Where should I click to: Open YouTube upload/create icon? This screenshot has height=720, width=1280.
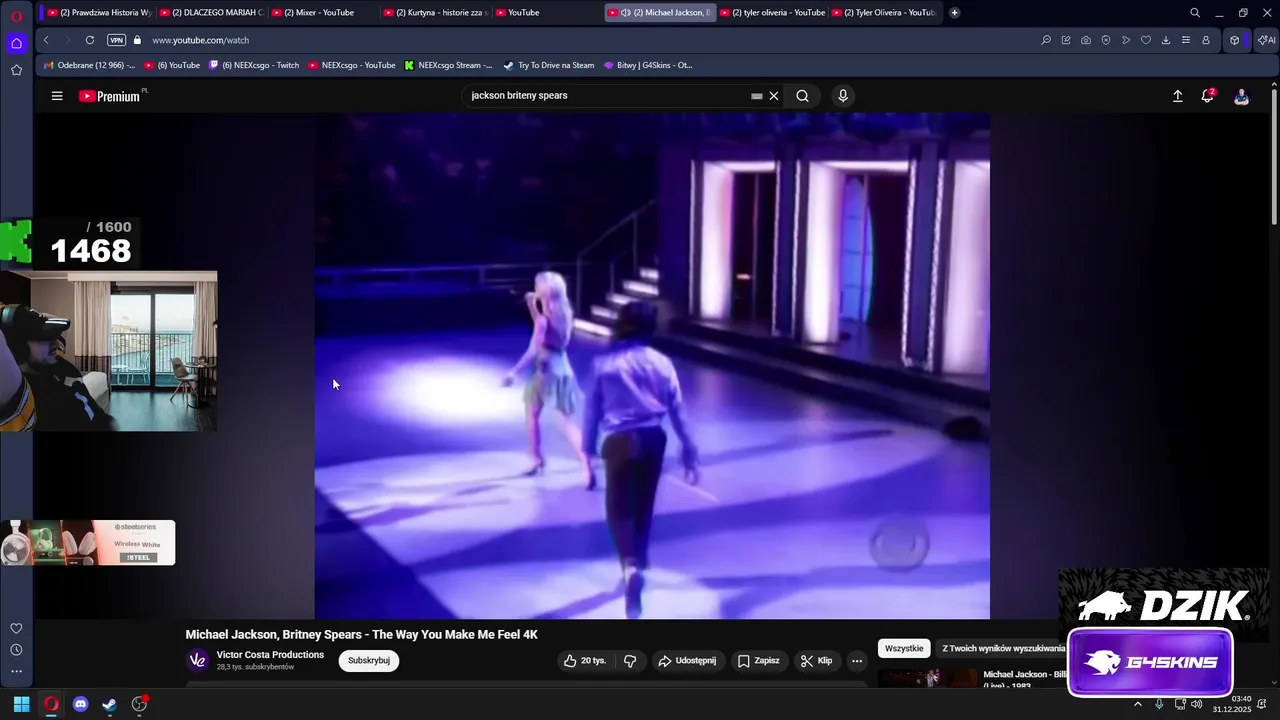(1177, 96)
